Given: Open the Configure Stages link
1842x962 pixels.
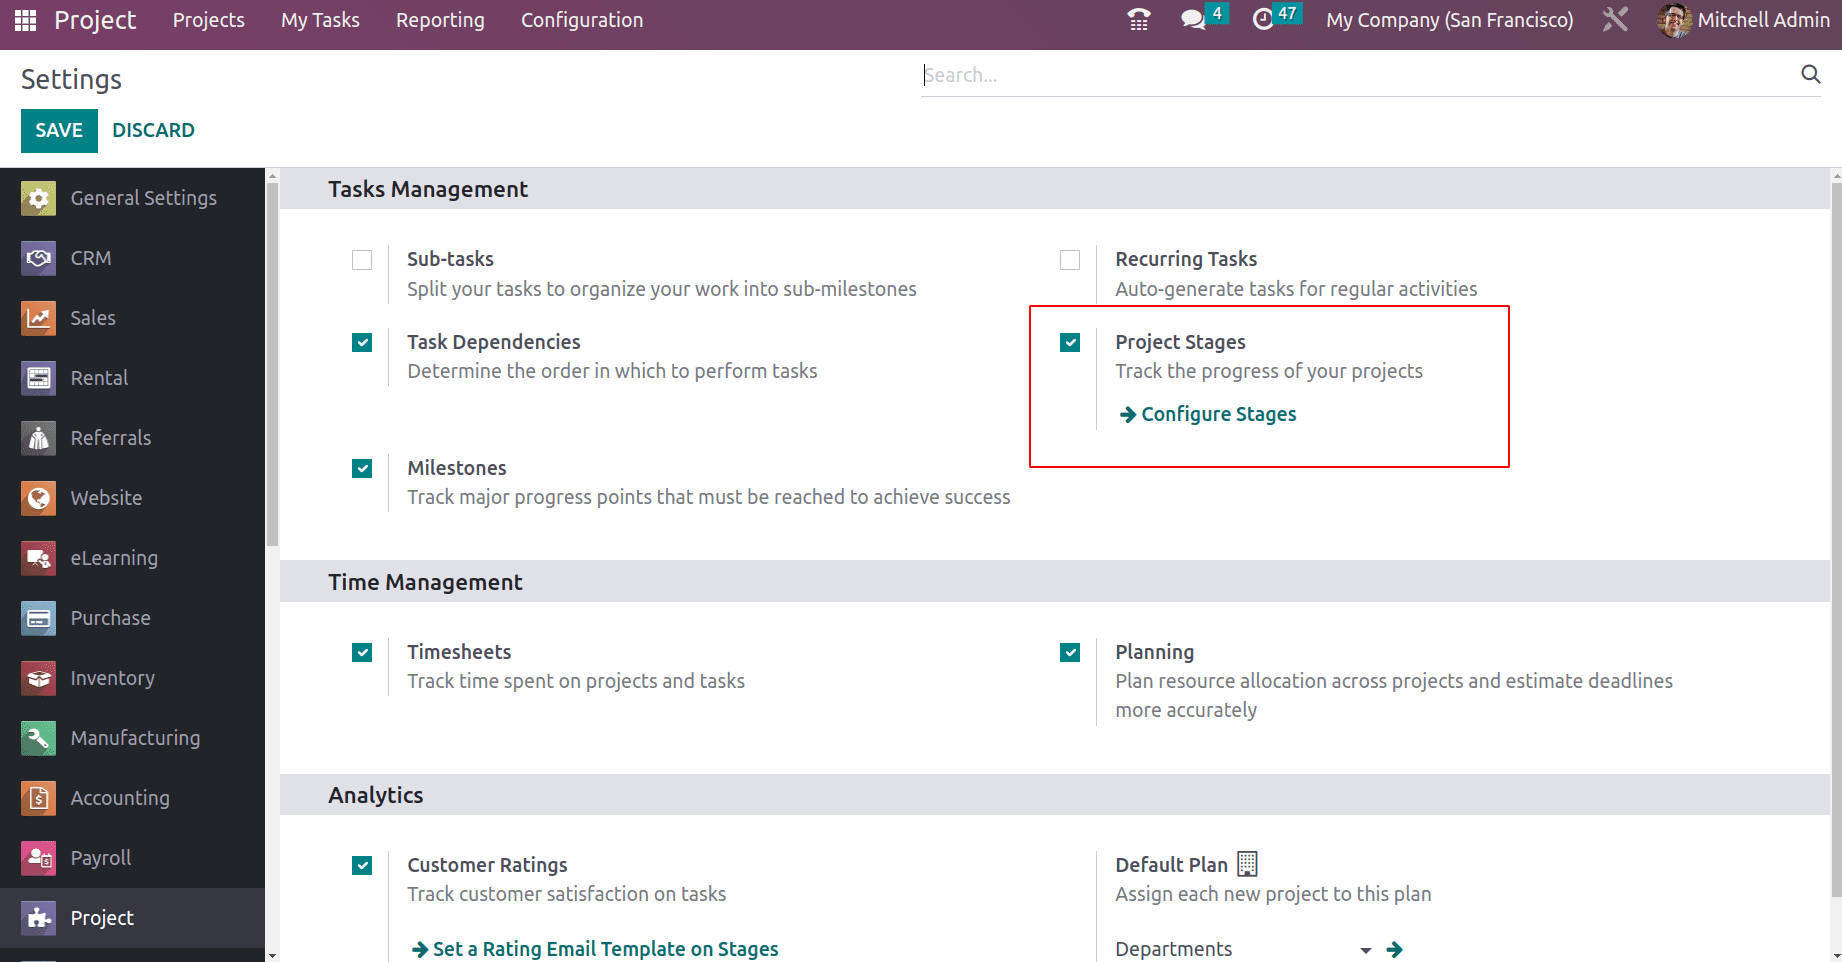Looking at the screenshot, I should pos(1218,414).
